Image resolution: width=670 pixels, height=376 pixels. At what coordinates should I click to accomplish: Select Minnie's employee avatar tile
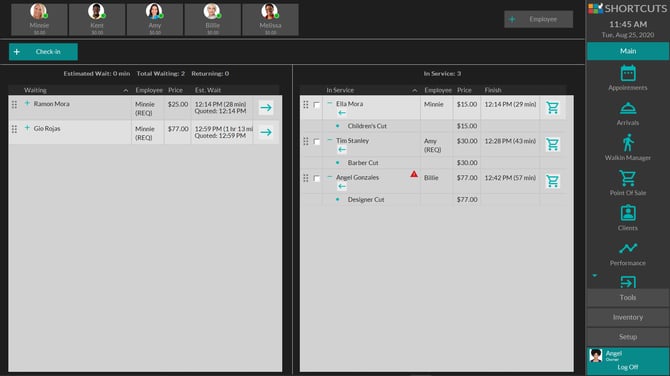[39, 20]
